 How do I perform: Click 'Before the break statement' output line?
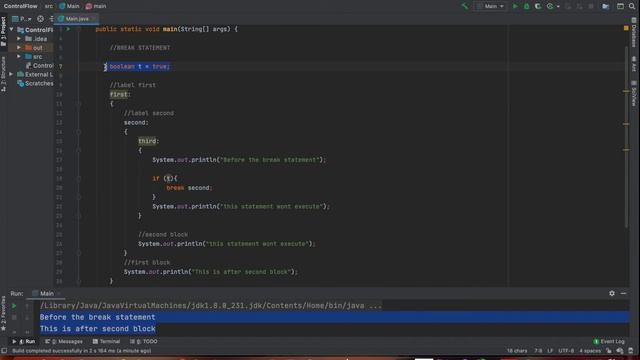click(98, 317)
